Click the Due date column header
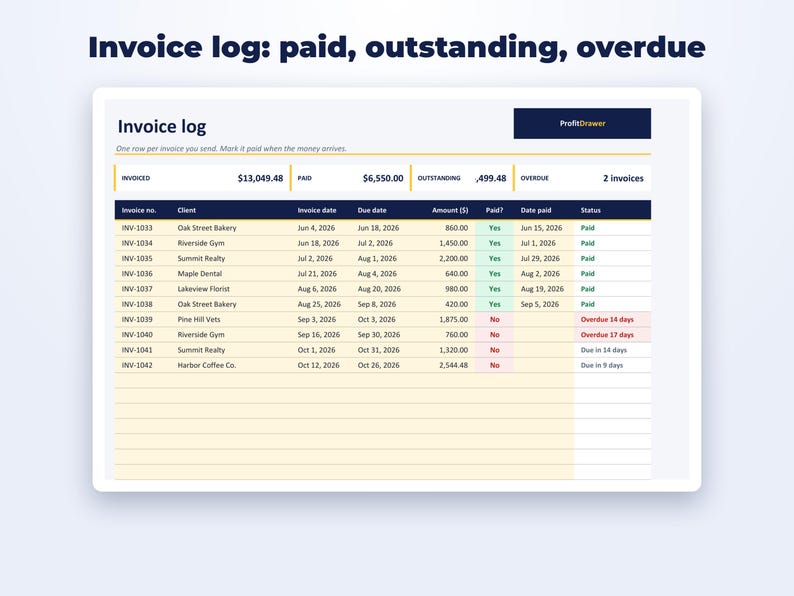Image resolution: width=794 pixels, height=596 pixels. 372,210
